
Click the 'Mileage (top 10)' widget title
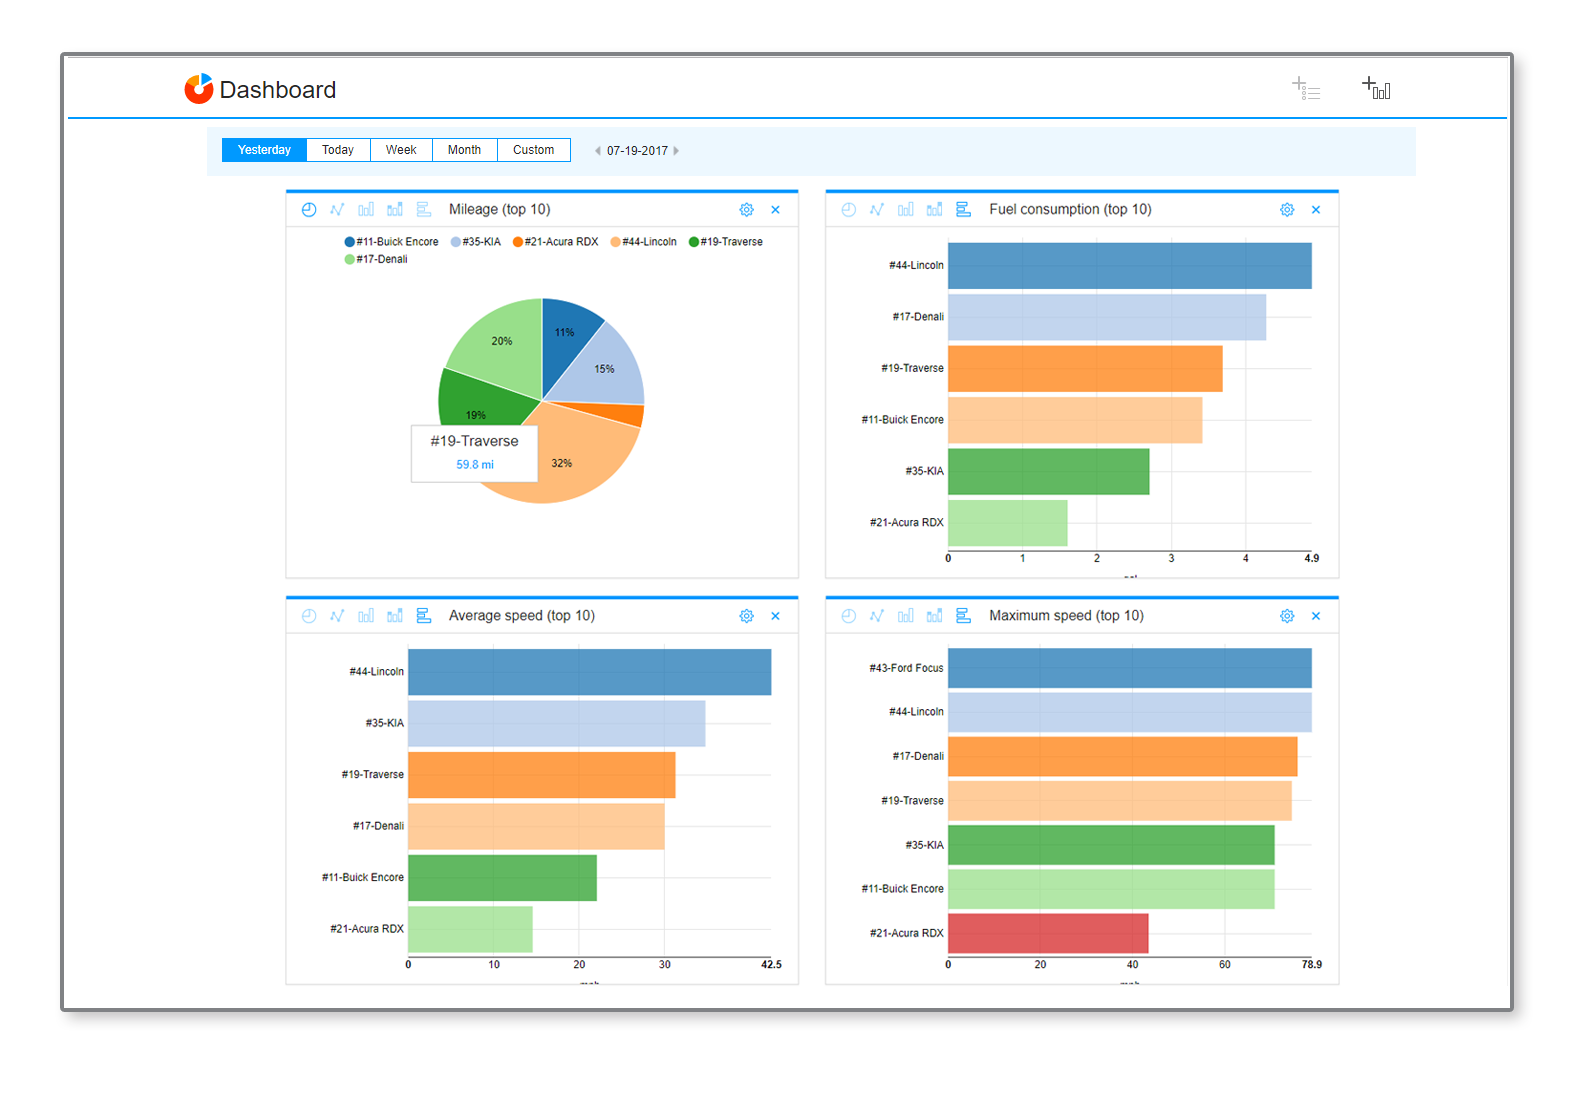pyautogui.click(x=499, y=210)
